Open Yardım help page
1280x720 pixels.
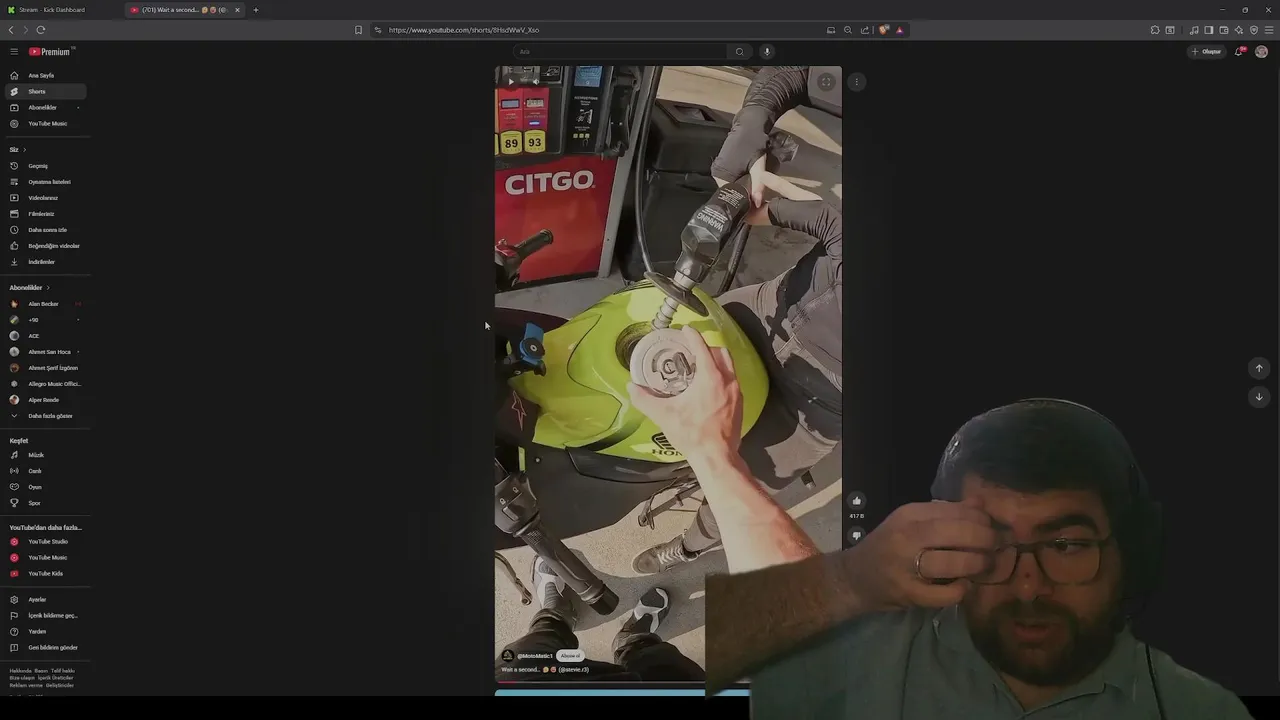pyautogui.click(x=45, y=631)
